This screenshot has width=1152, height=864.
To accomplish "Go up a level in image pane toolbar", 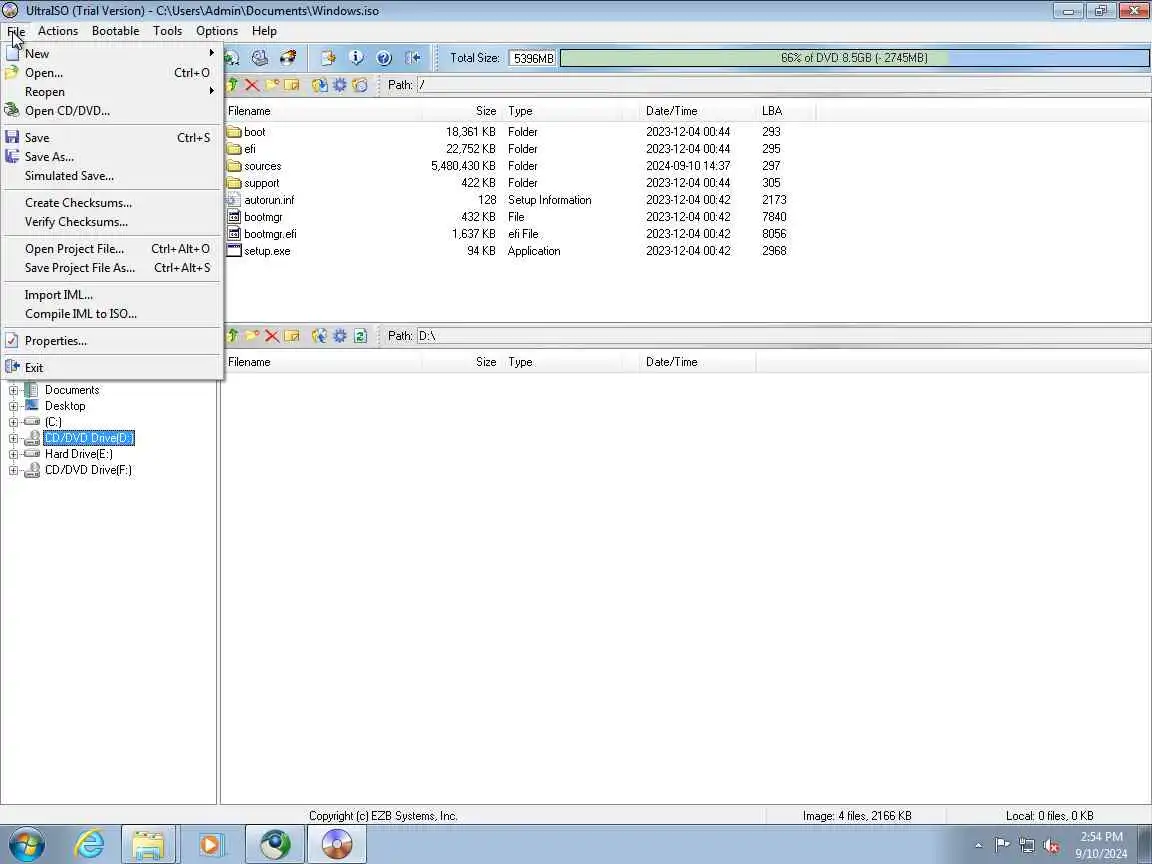I will point(232,85).
